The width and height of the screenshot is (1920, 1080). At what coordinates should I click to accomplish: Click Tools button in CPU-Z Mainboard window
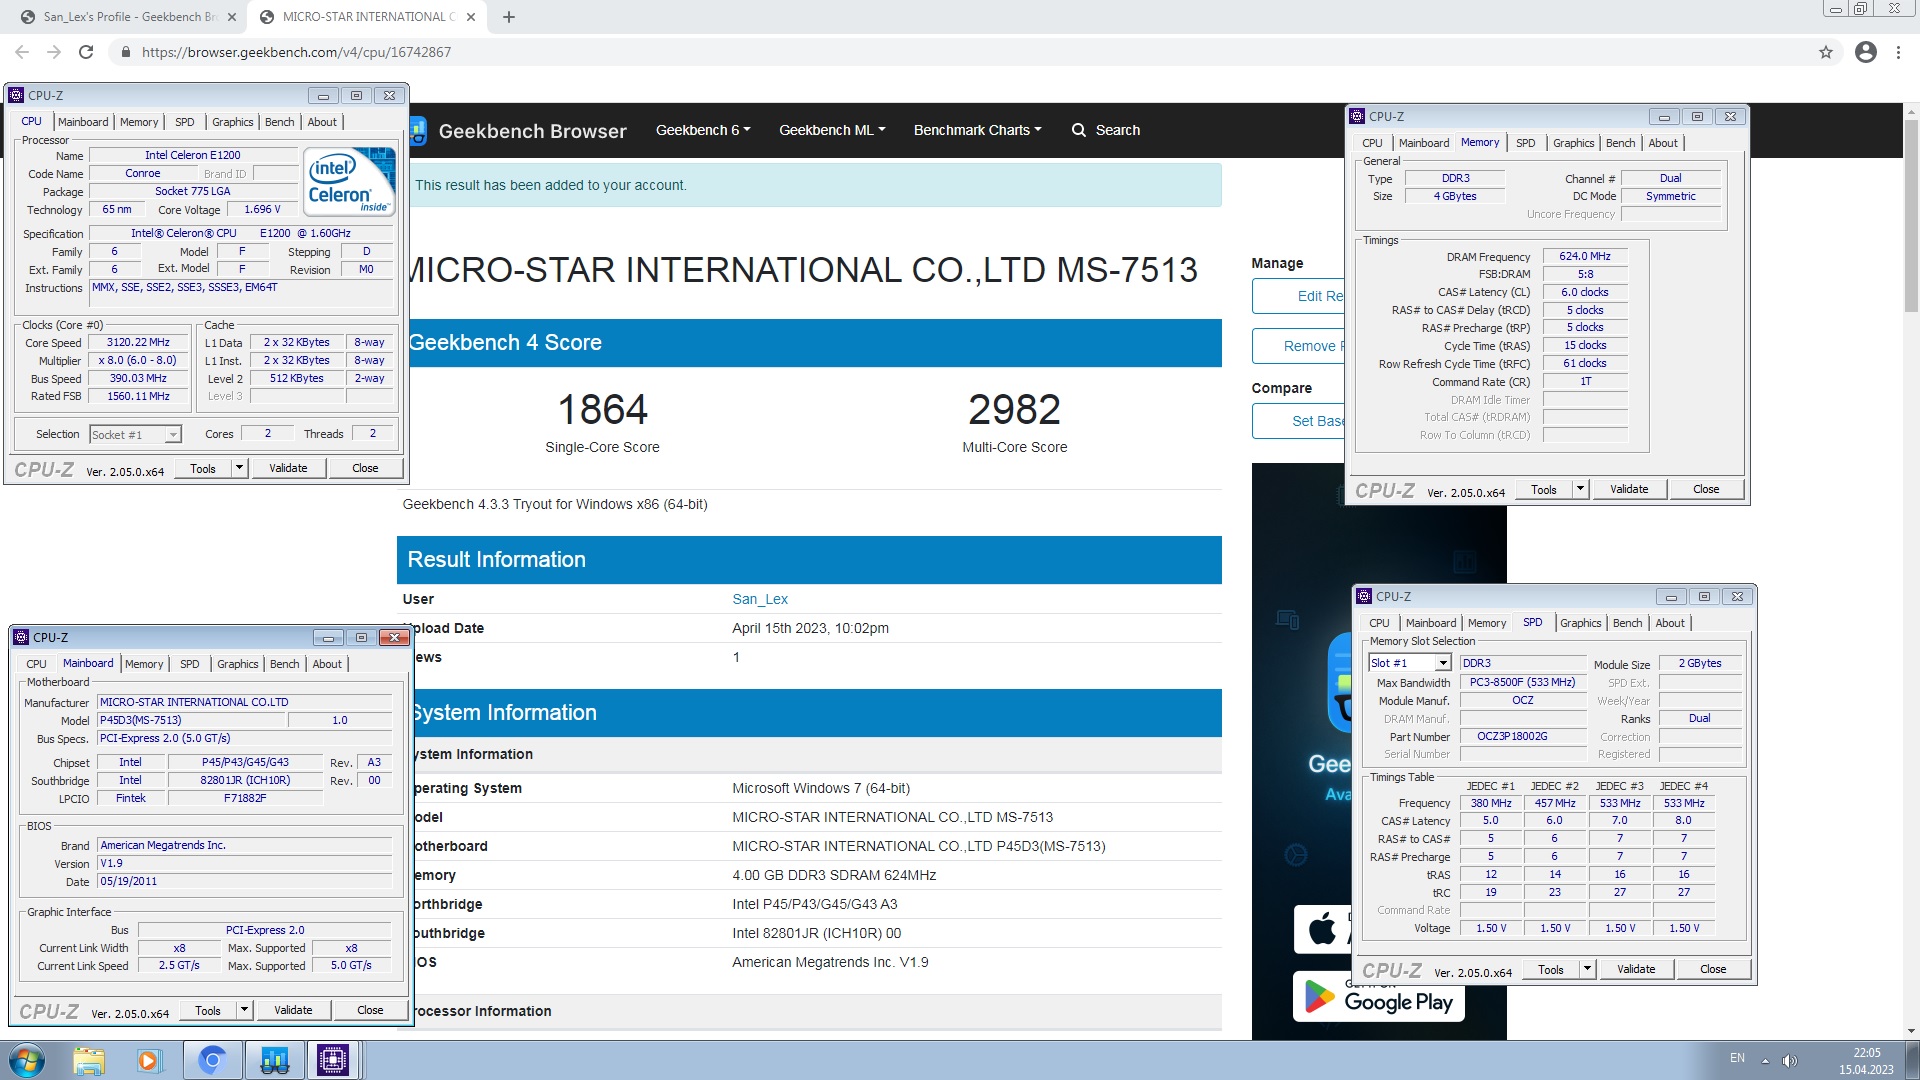point(208,1010)
